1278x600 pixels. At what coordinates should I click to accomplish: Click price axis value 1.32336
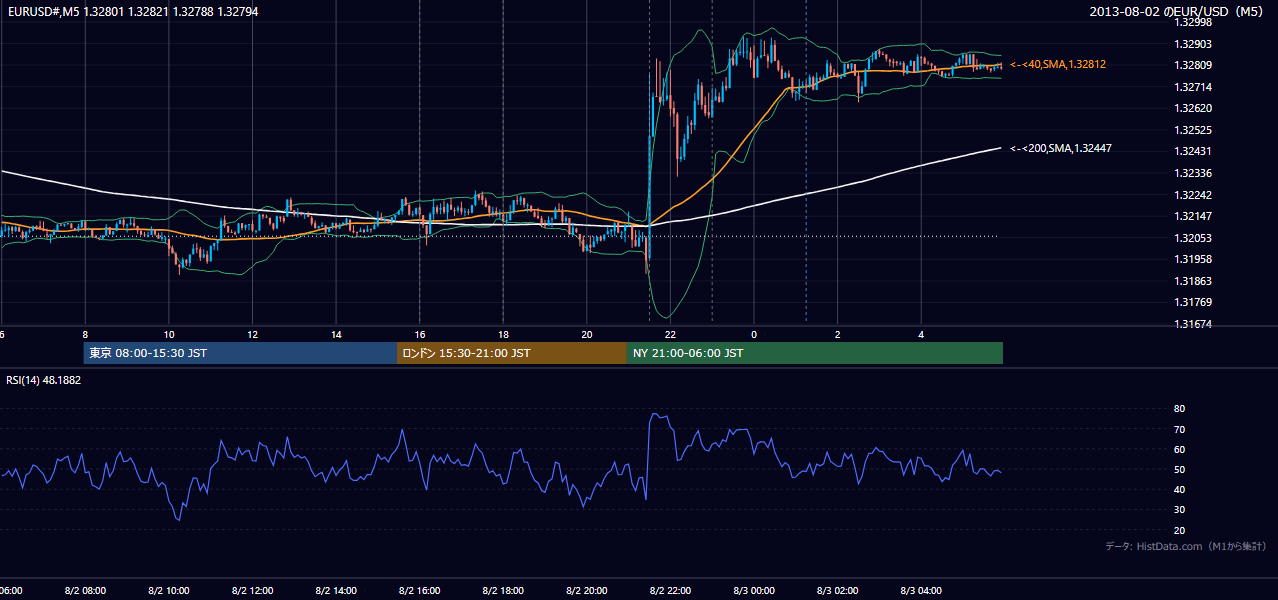1192,173
